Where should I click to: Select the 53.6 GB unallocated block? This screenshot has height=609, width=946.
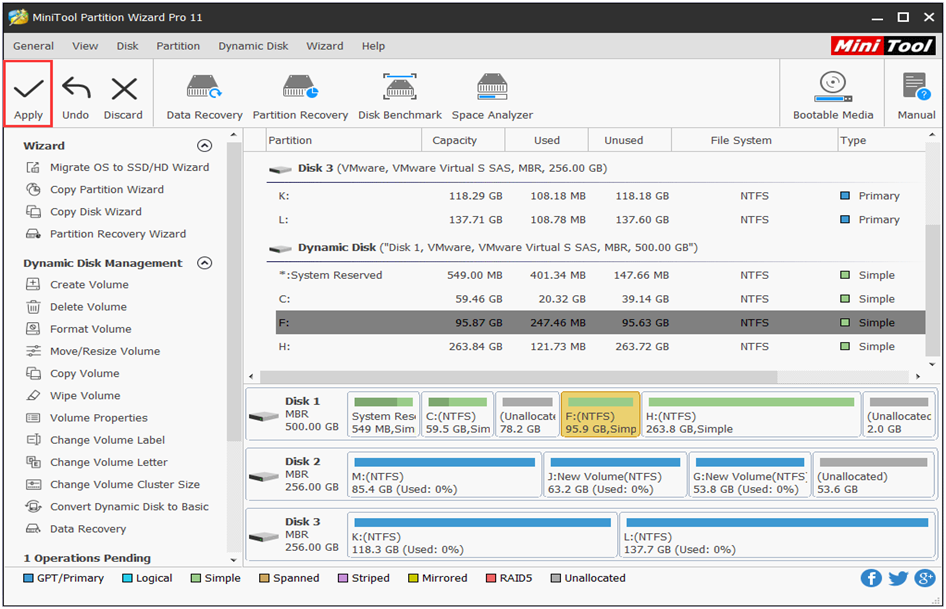874,474
